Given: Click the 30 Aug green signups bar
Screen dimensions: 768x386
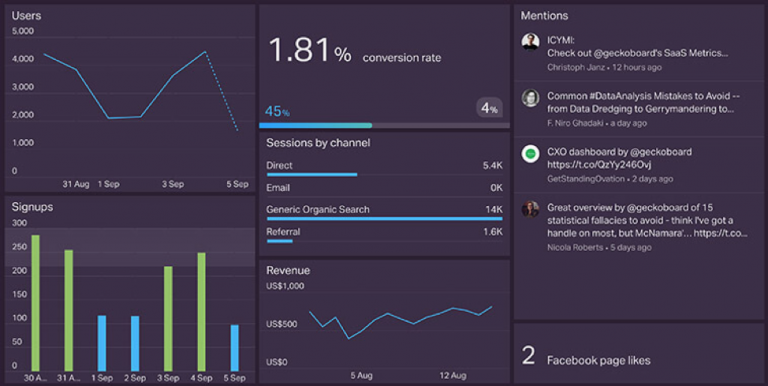Looking at the screenshot, I should (35, 303).
